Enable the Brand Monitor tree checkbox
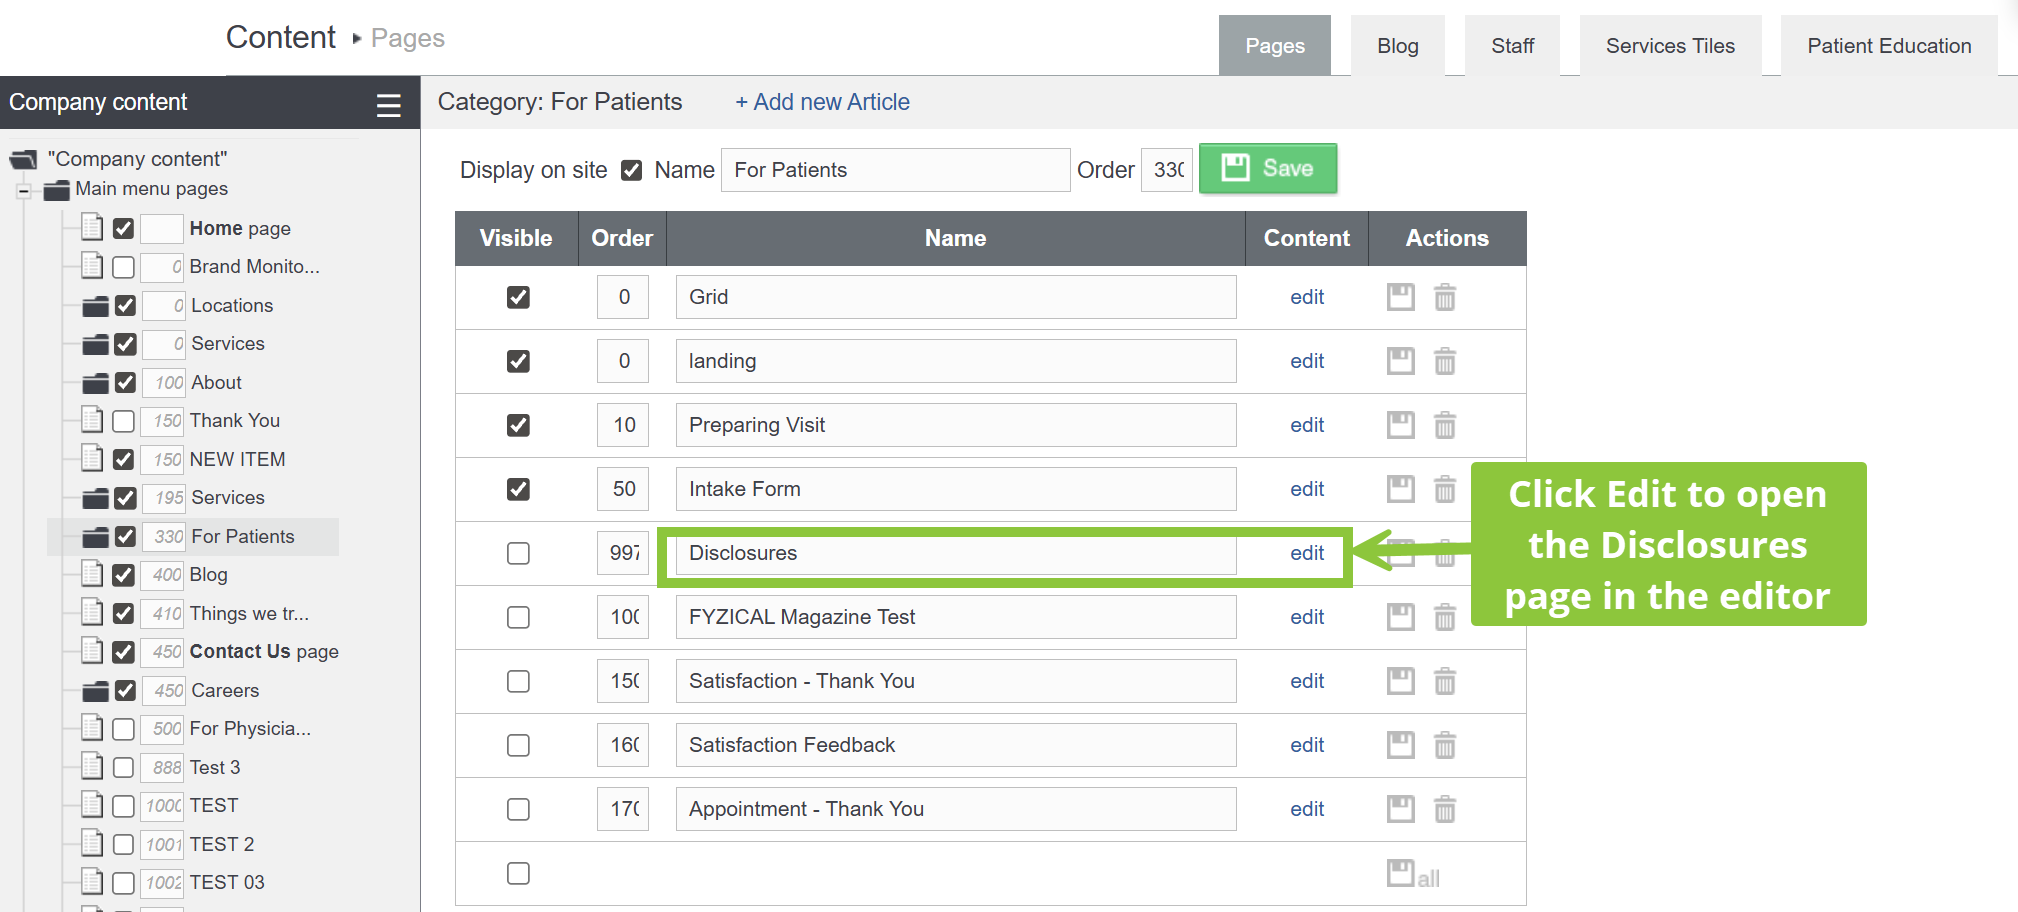The height and width of the screenshot is (912, 2018). (x=123, y=267)
